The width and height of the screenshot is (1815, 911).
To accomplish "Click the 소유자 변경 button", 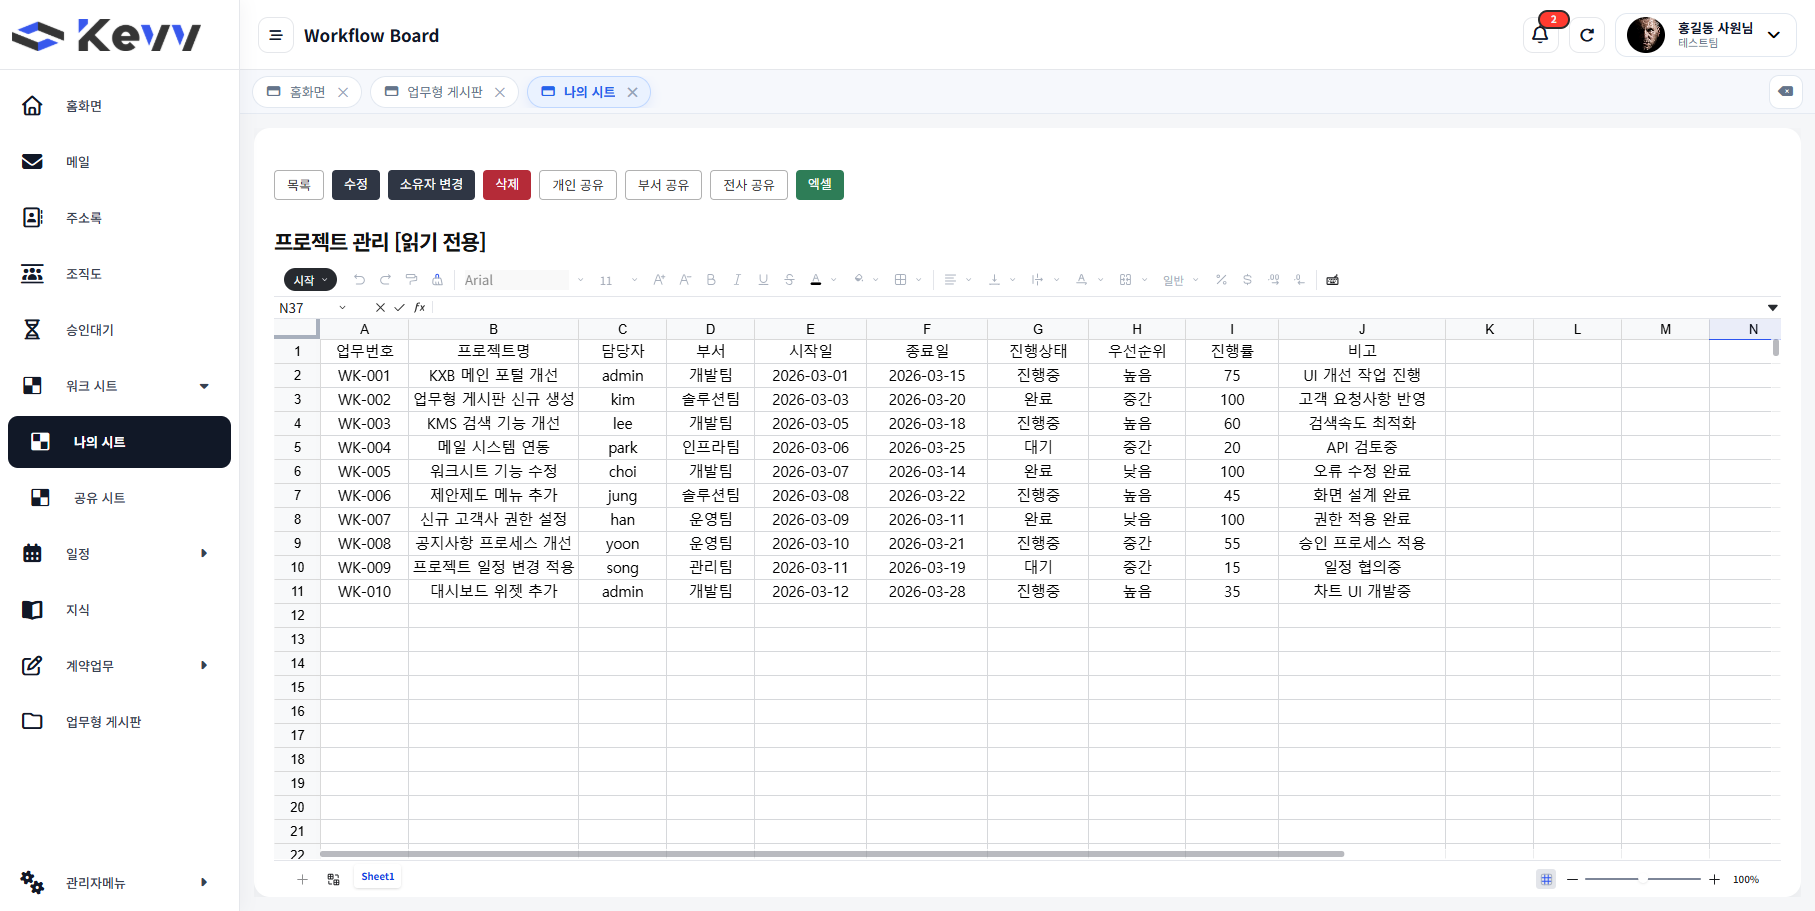I will coord(431,185).
